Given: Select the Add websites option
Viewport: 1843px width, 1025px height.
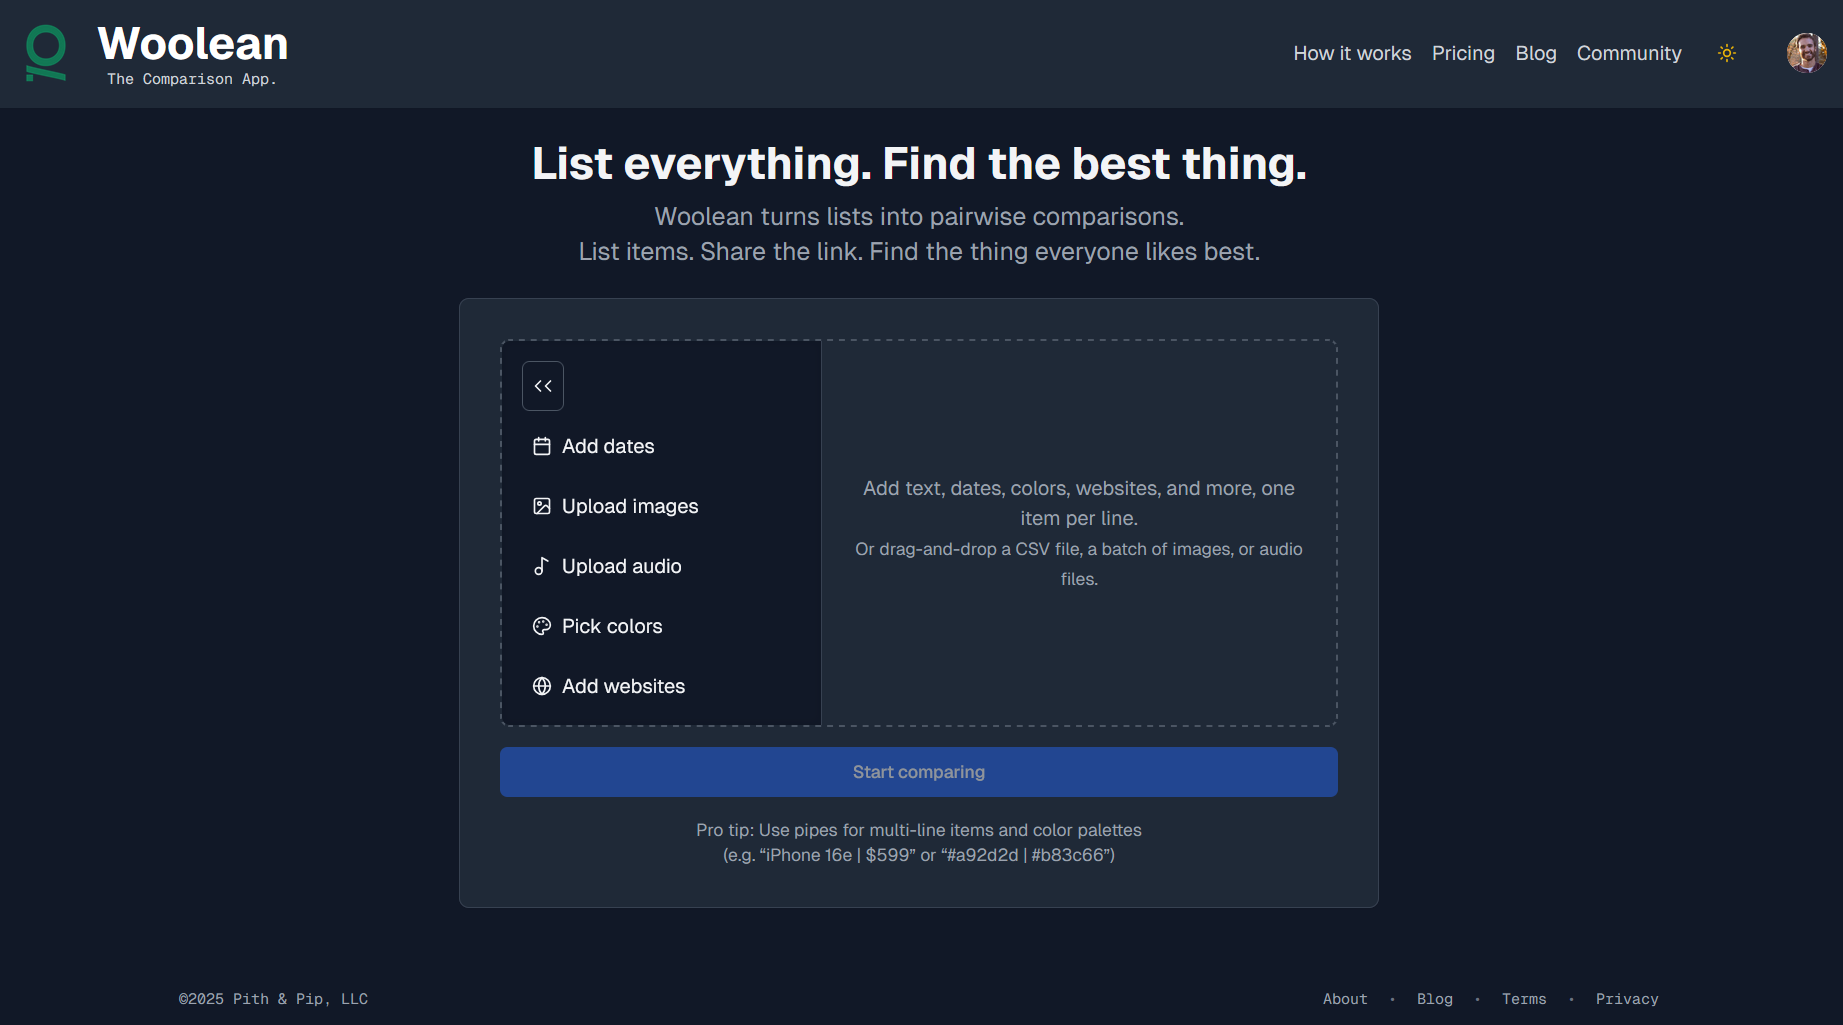Looking at the screenshot, I should [661, 686].
